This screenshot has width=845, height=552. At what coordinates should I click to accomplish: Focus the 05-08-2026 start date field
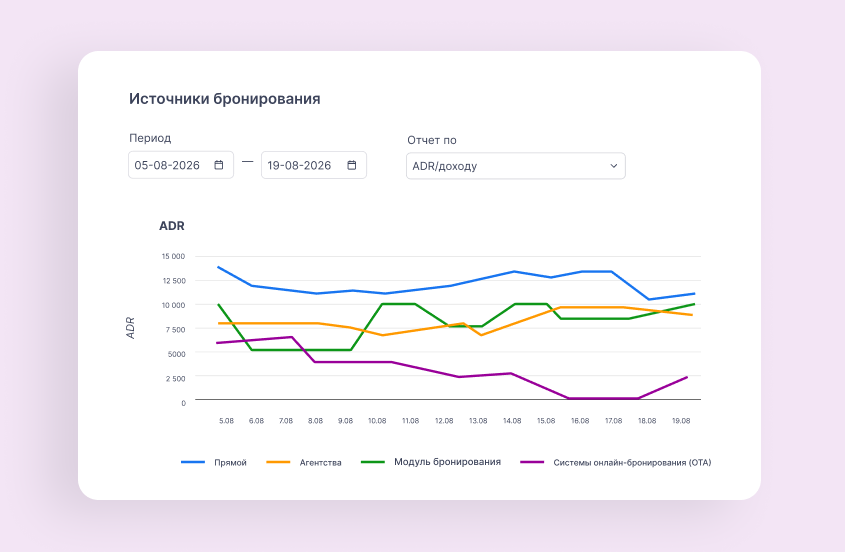point(181,165)
